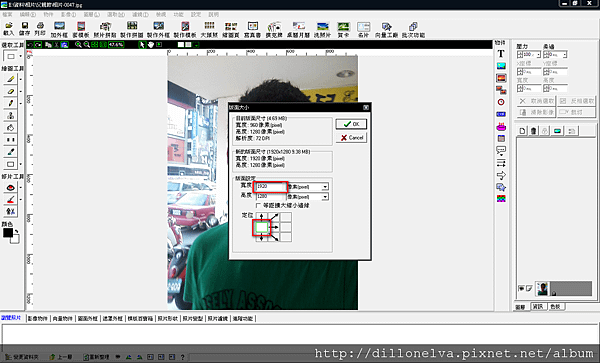Open the width unit pixel dropdown
The height and width of the screenshot is (363, 600).
coord(308,187)
